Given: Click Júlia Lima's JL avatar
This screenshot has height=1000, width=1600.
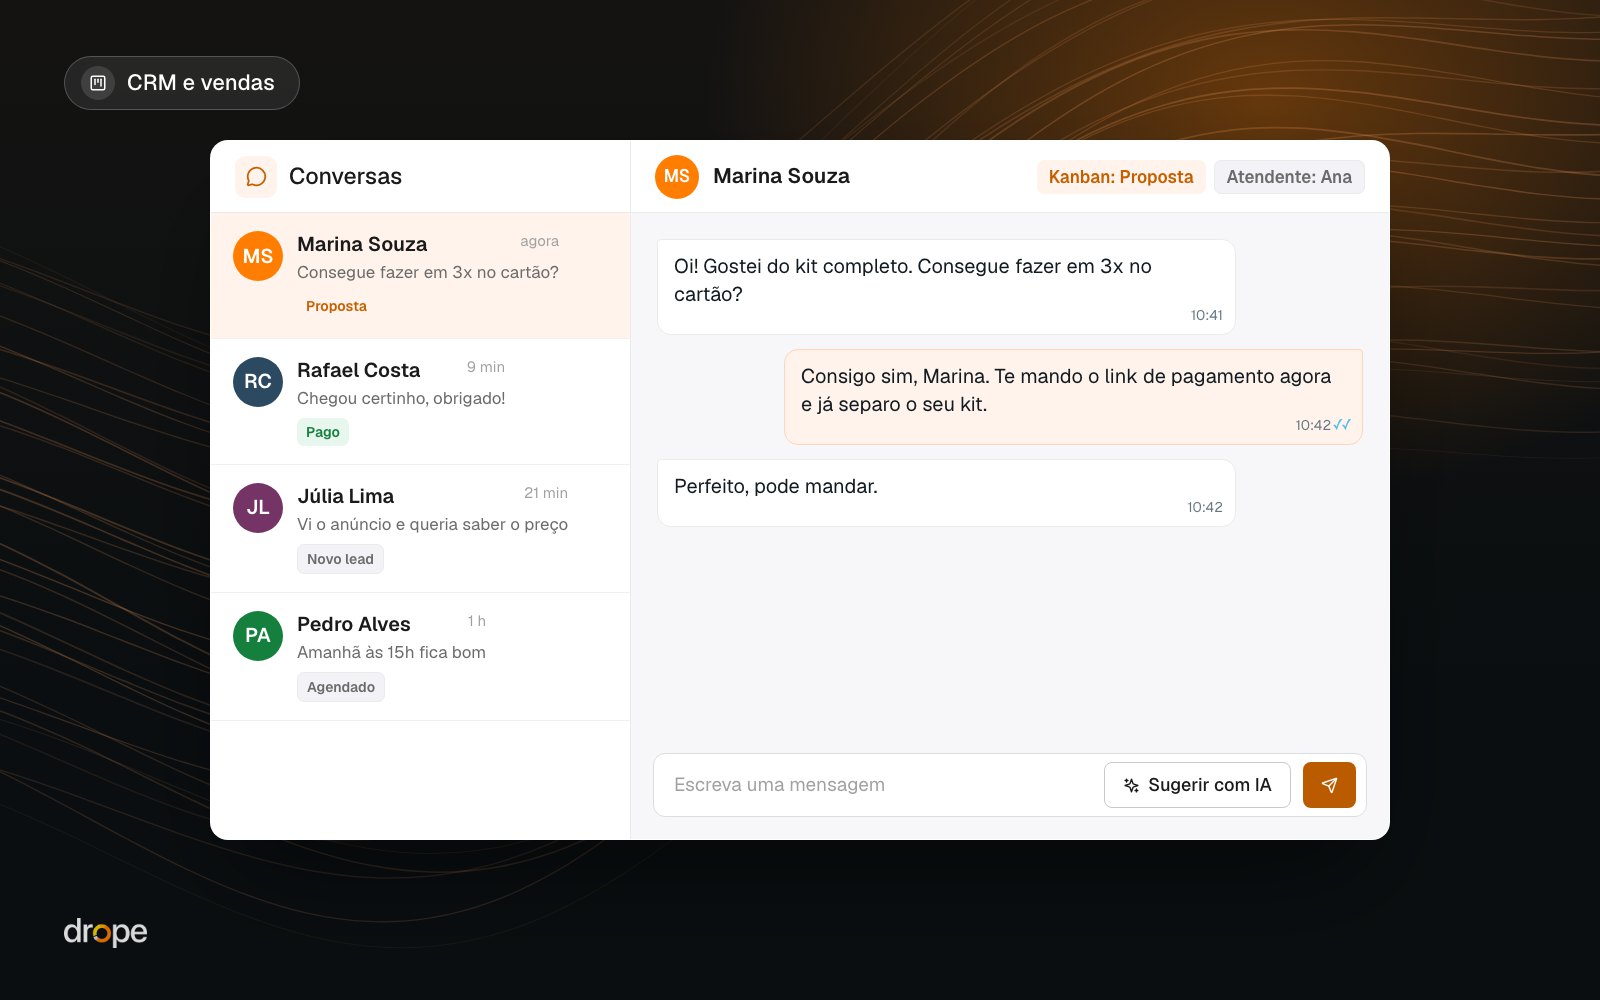Looking at the screenshot, I should (258, 508).
